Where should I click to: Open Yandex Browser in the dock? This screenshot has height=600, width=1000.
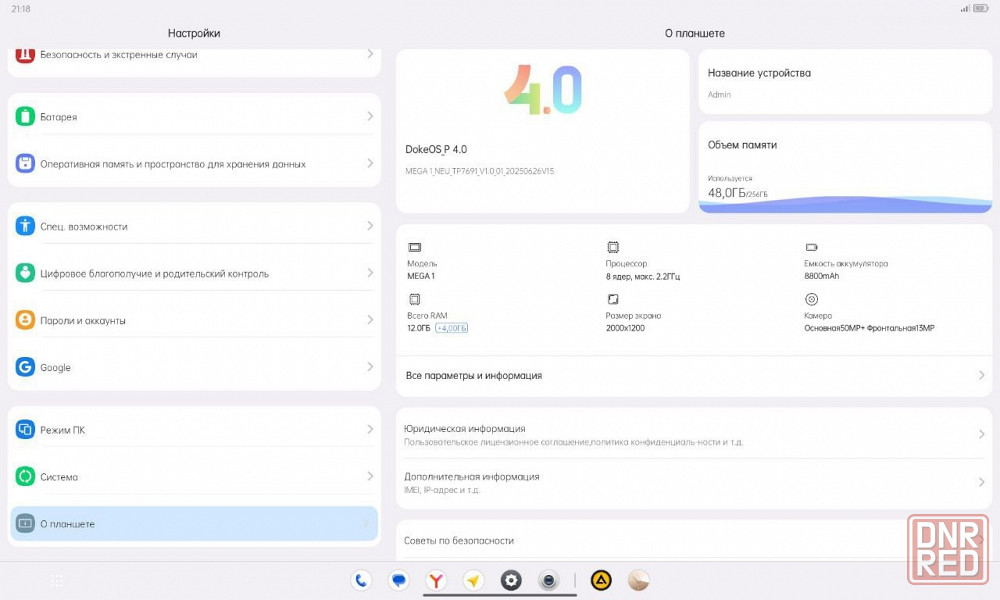point(437,580)
